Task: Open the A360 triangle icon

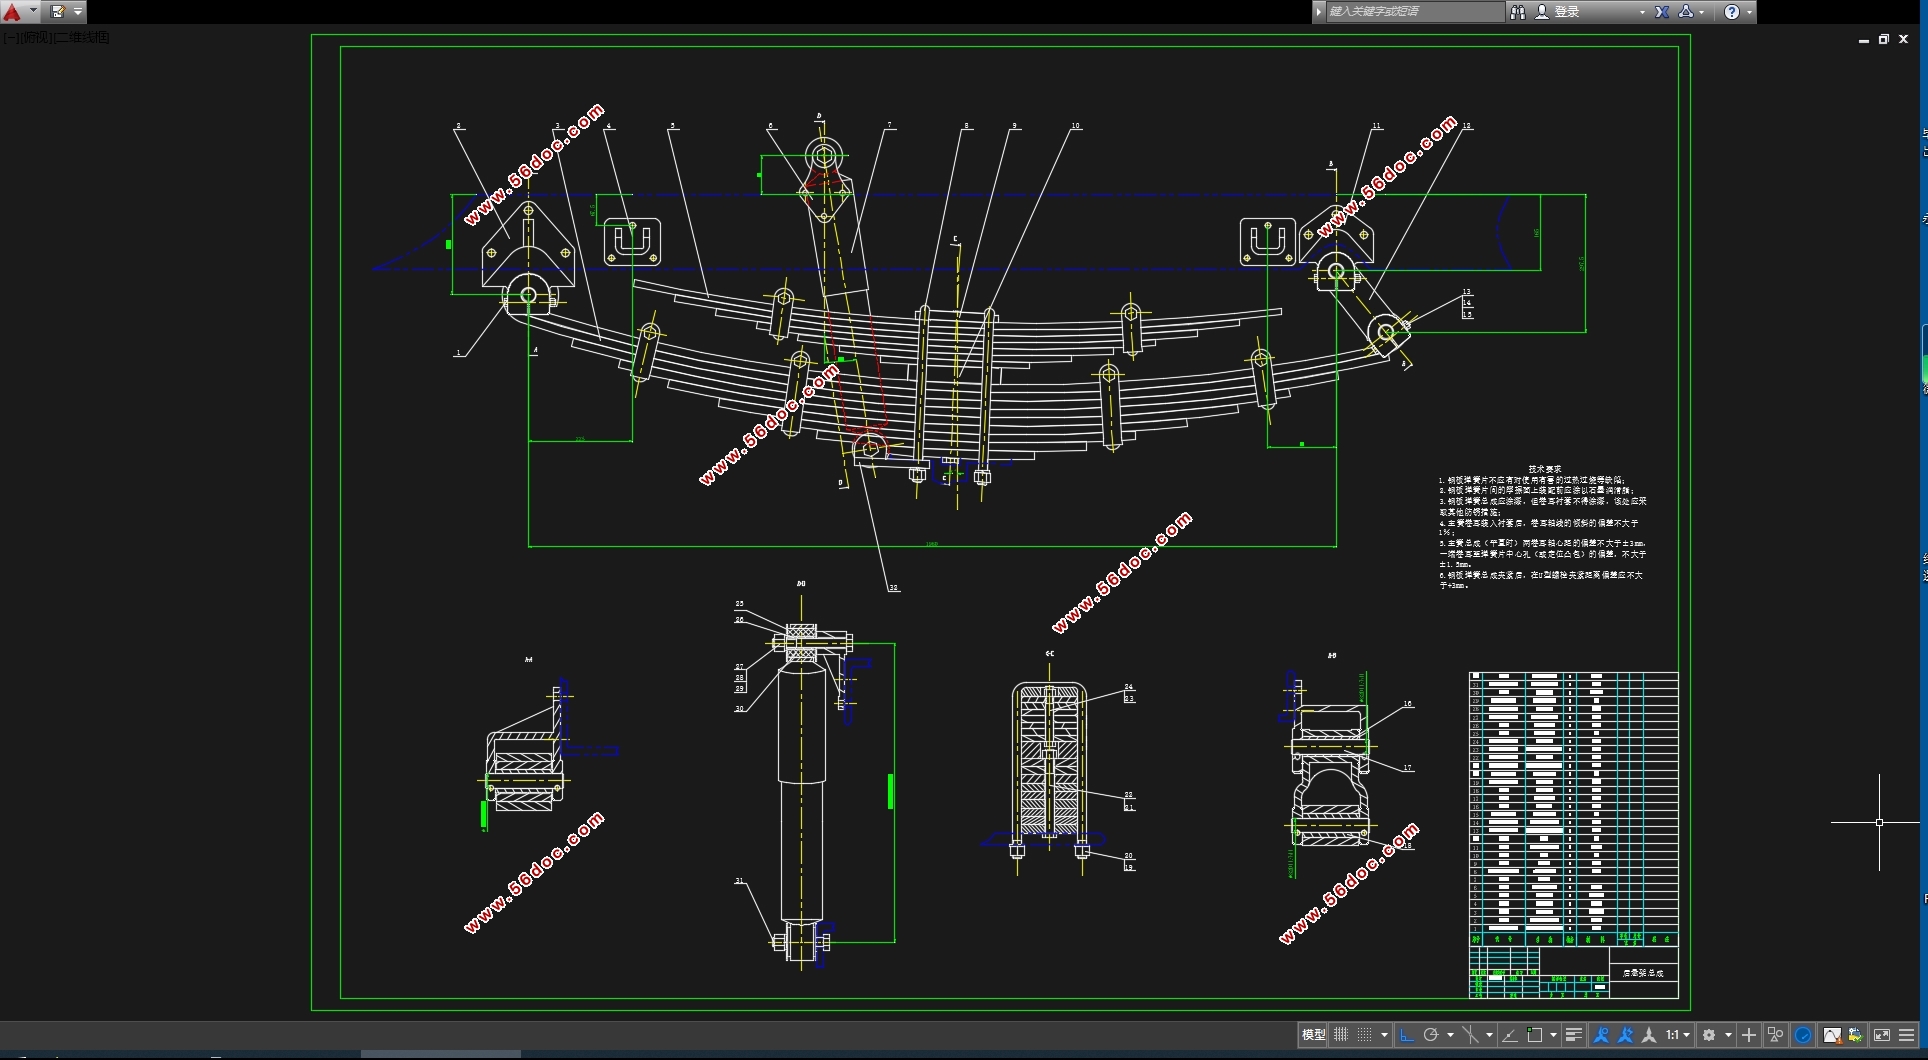Action: (x=1686, y=11)
